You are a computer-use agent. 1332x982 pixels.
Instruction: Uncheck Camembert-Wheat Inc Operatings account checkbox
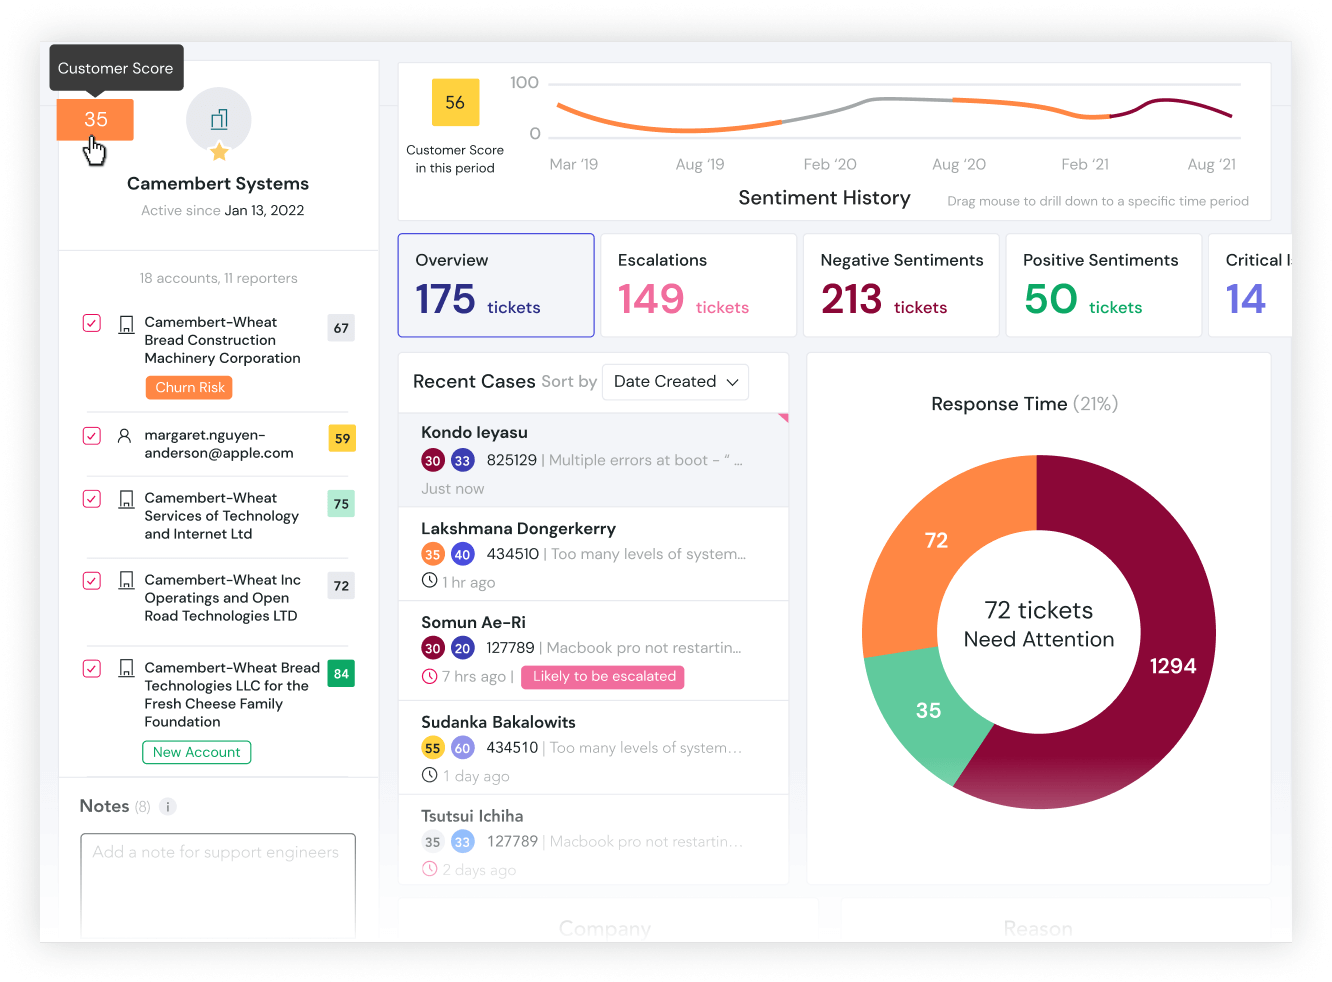(x=92, y=580)
